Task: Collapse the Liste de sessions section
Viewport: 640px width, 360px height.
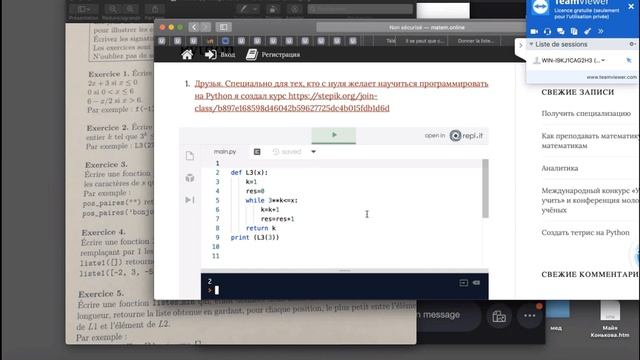Action: (531, 44)
